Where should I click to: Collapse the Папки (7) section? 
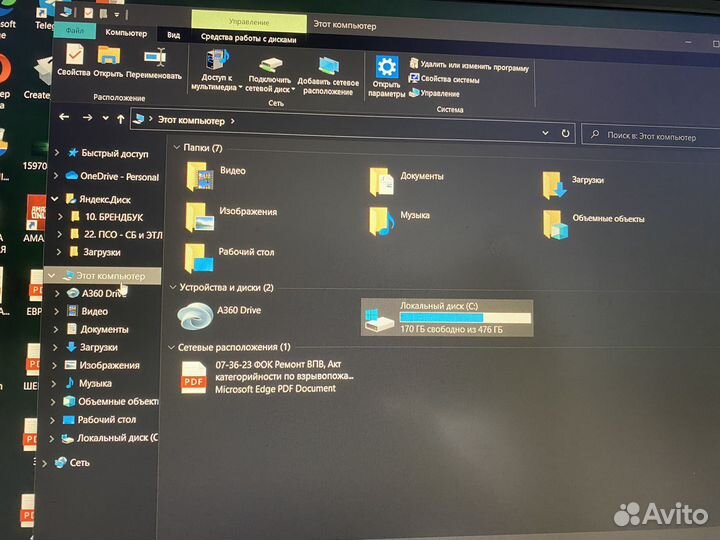click(x=177, y=148)
